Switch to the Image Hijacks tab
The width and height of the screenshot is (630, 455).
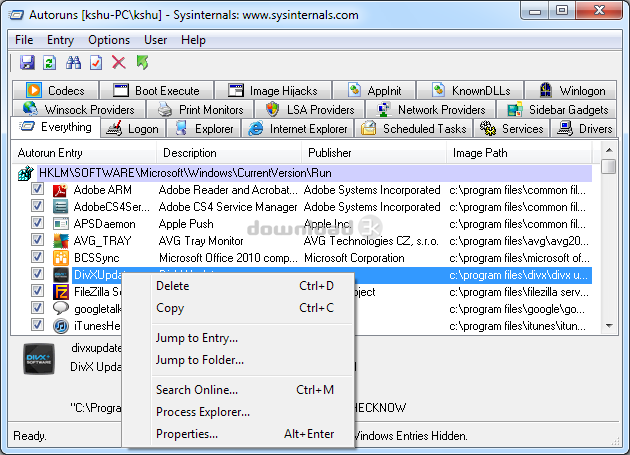(273, 90)
